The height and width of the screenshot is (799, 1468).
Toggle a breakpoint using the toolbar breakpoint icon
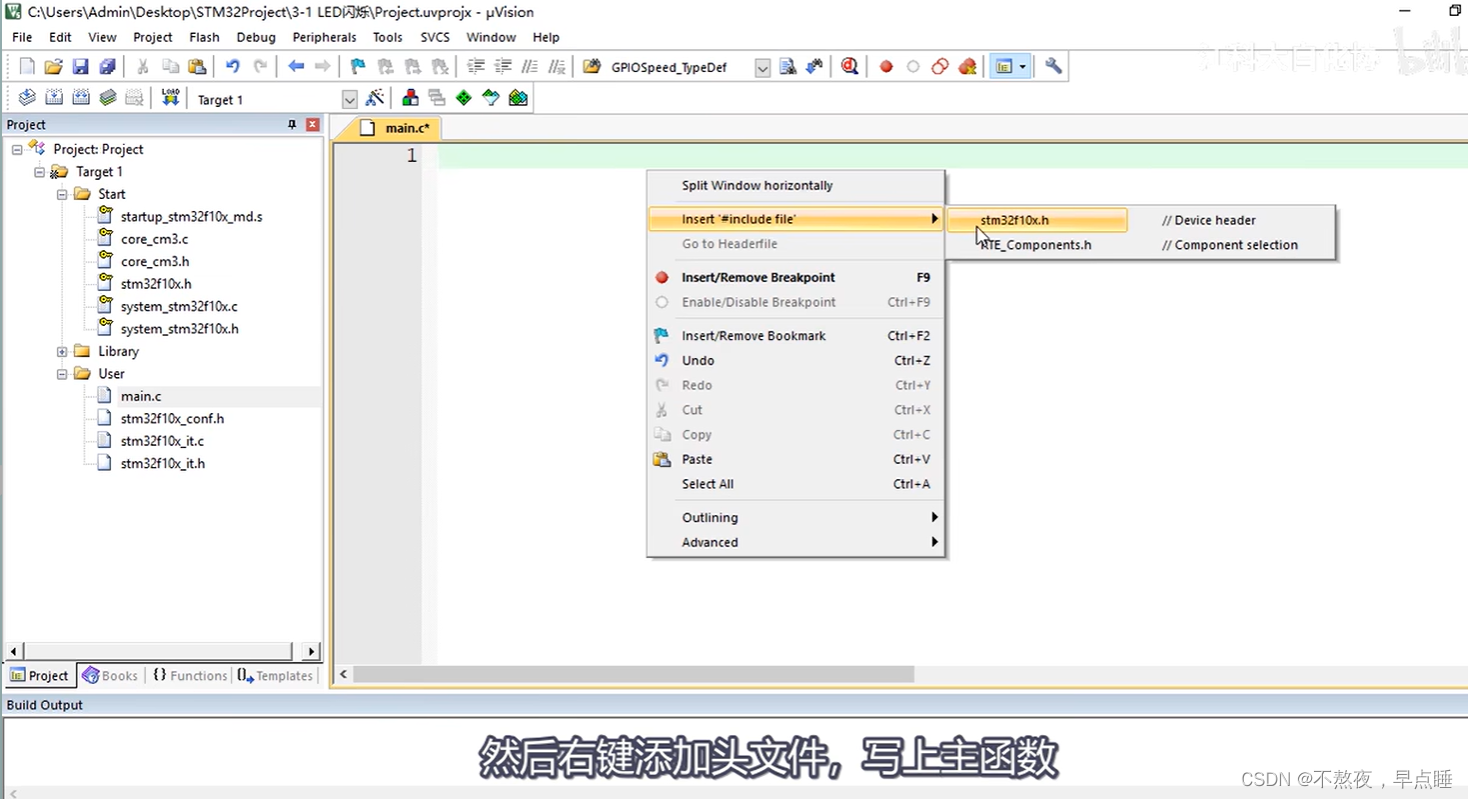tap(884, 66)
